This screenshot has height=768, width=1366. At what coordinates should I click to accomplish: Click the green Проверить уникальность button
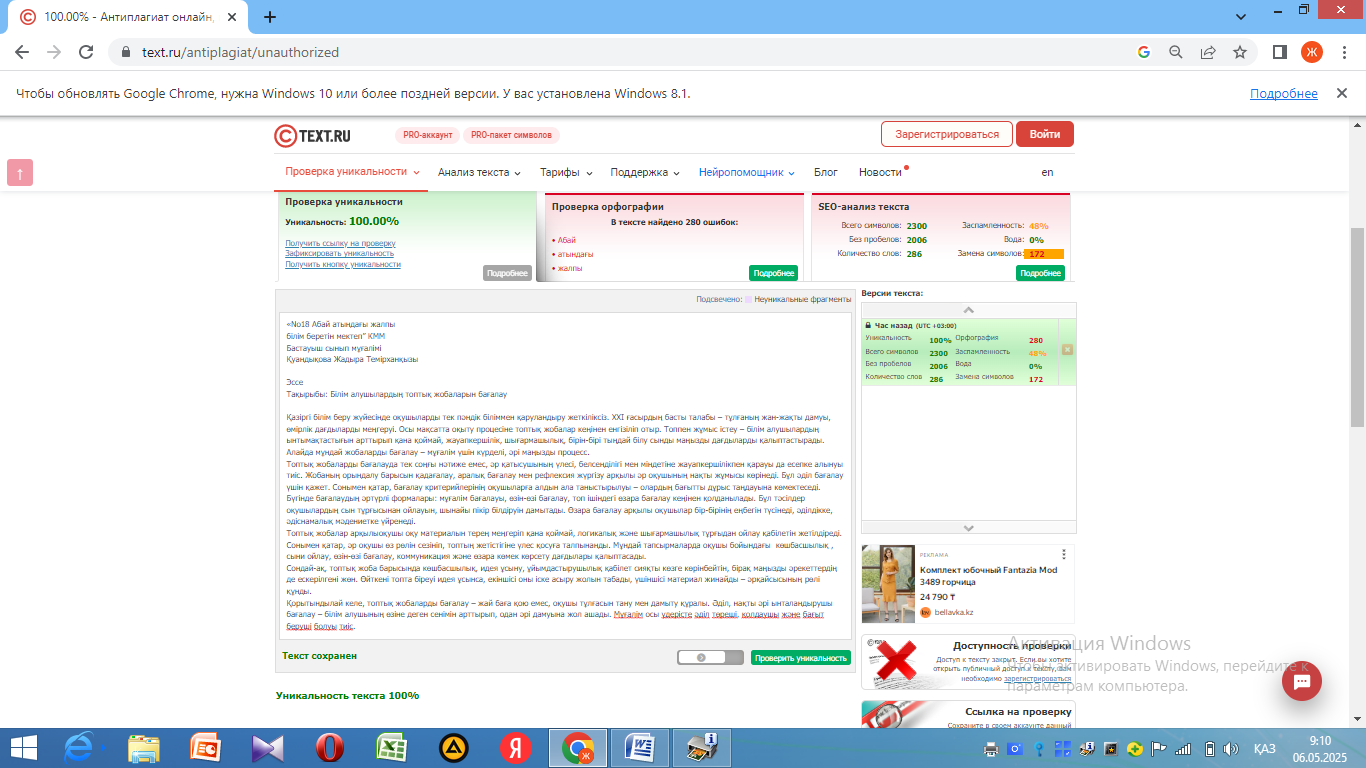[x=800, y=658]
